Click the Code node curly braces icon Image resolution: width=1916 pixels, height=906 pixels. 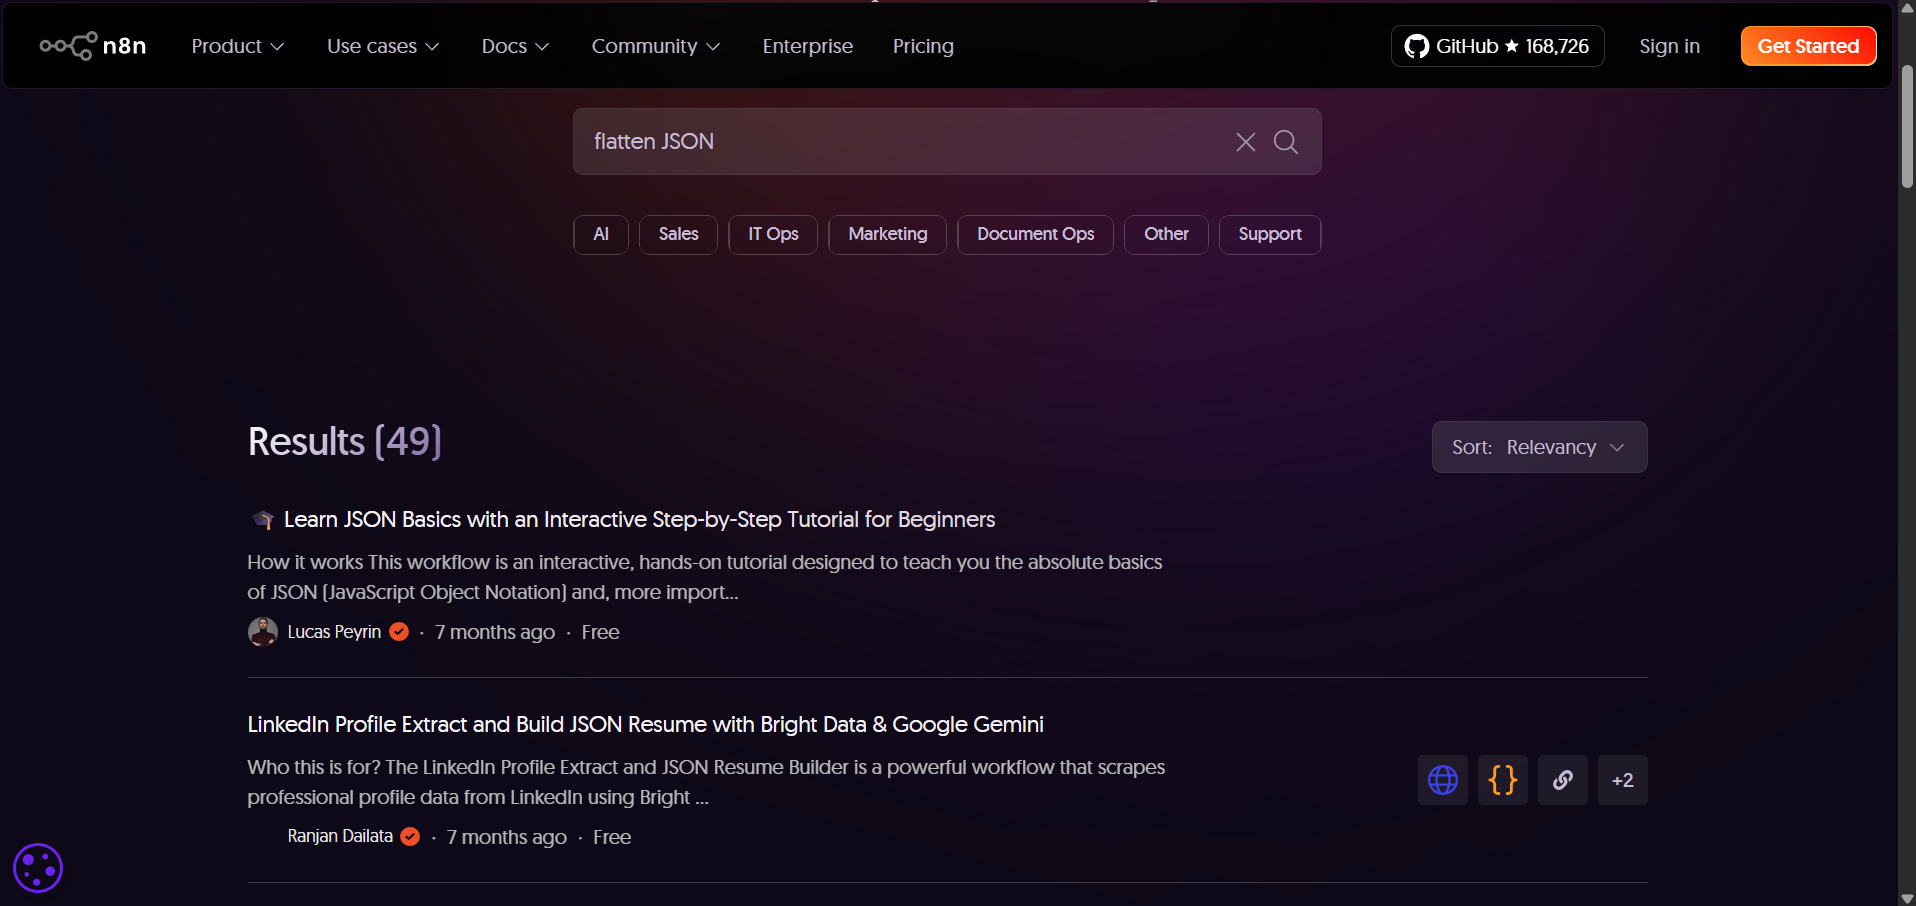(x=1502, y=780)
